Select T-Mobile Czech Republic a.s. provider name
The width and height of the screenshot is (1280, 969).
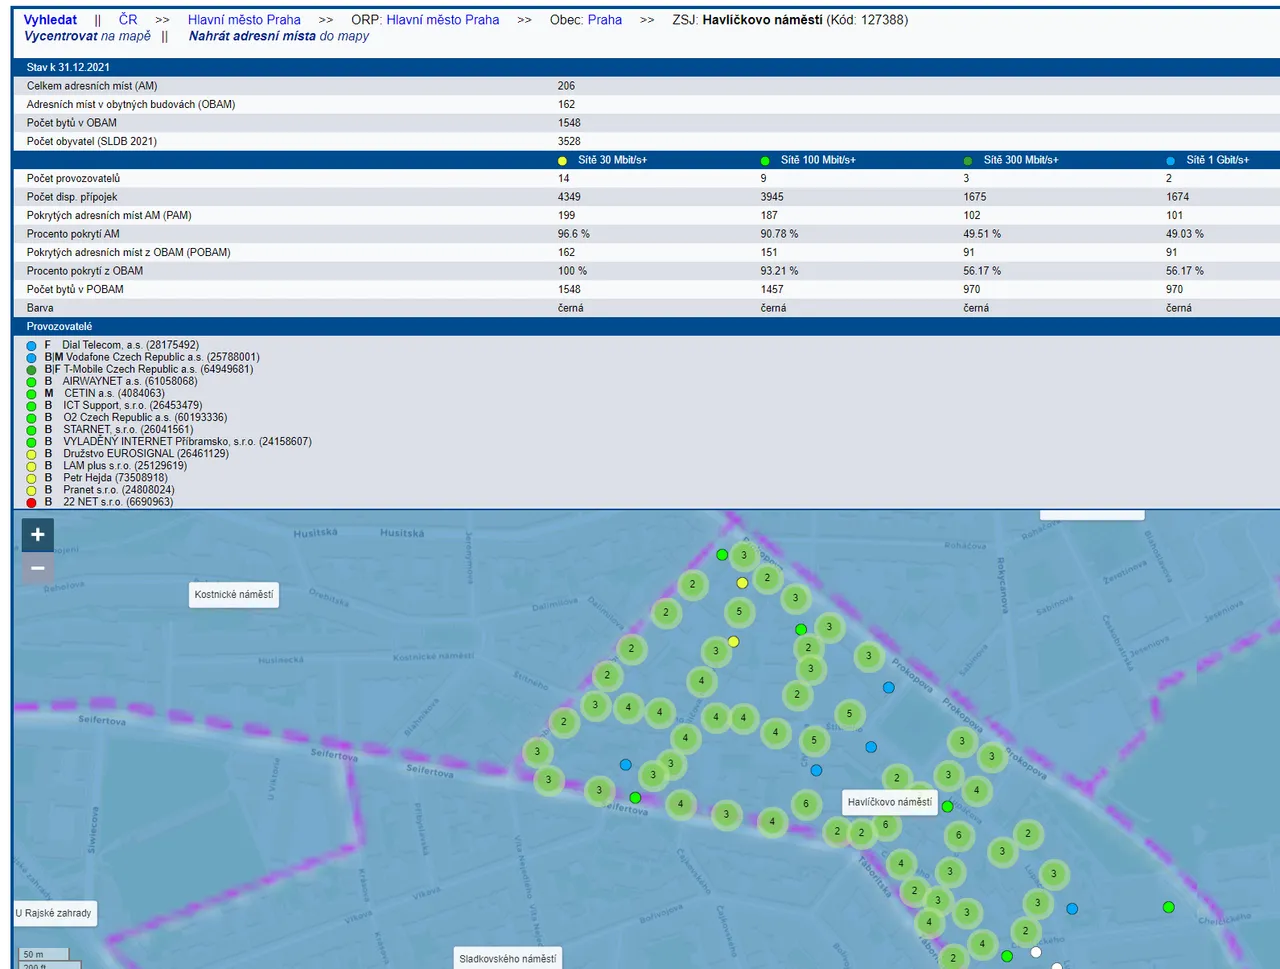click(x=158, y=369)
